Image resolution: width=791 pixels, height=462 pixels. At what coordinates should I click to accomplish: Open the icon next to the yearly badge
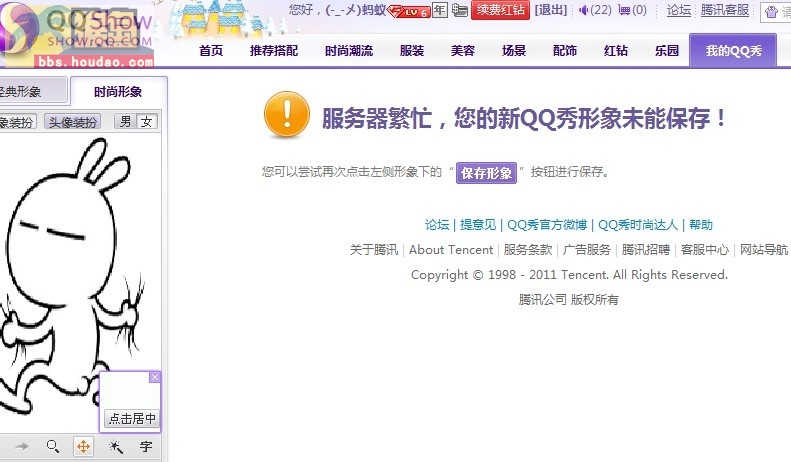tap(459, 10)
